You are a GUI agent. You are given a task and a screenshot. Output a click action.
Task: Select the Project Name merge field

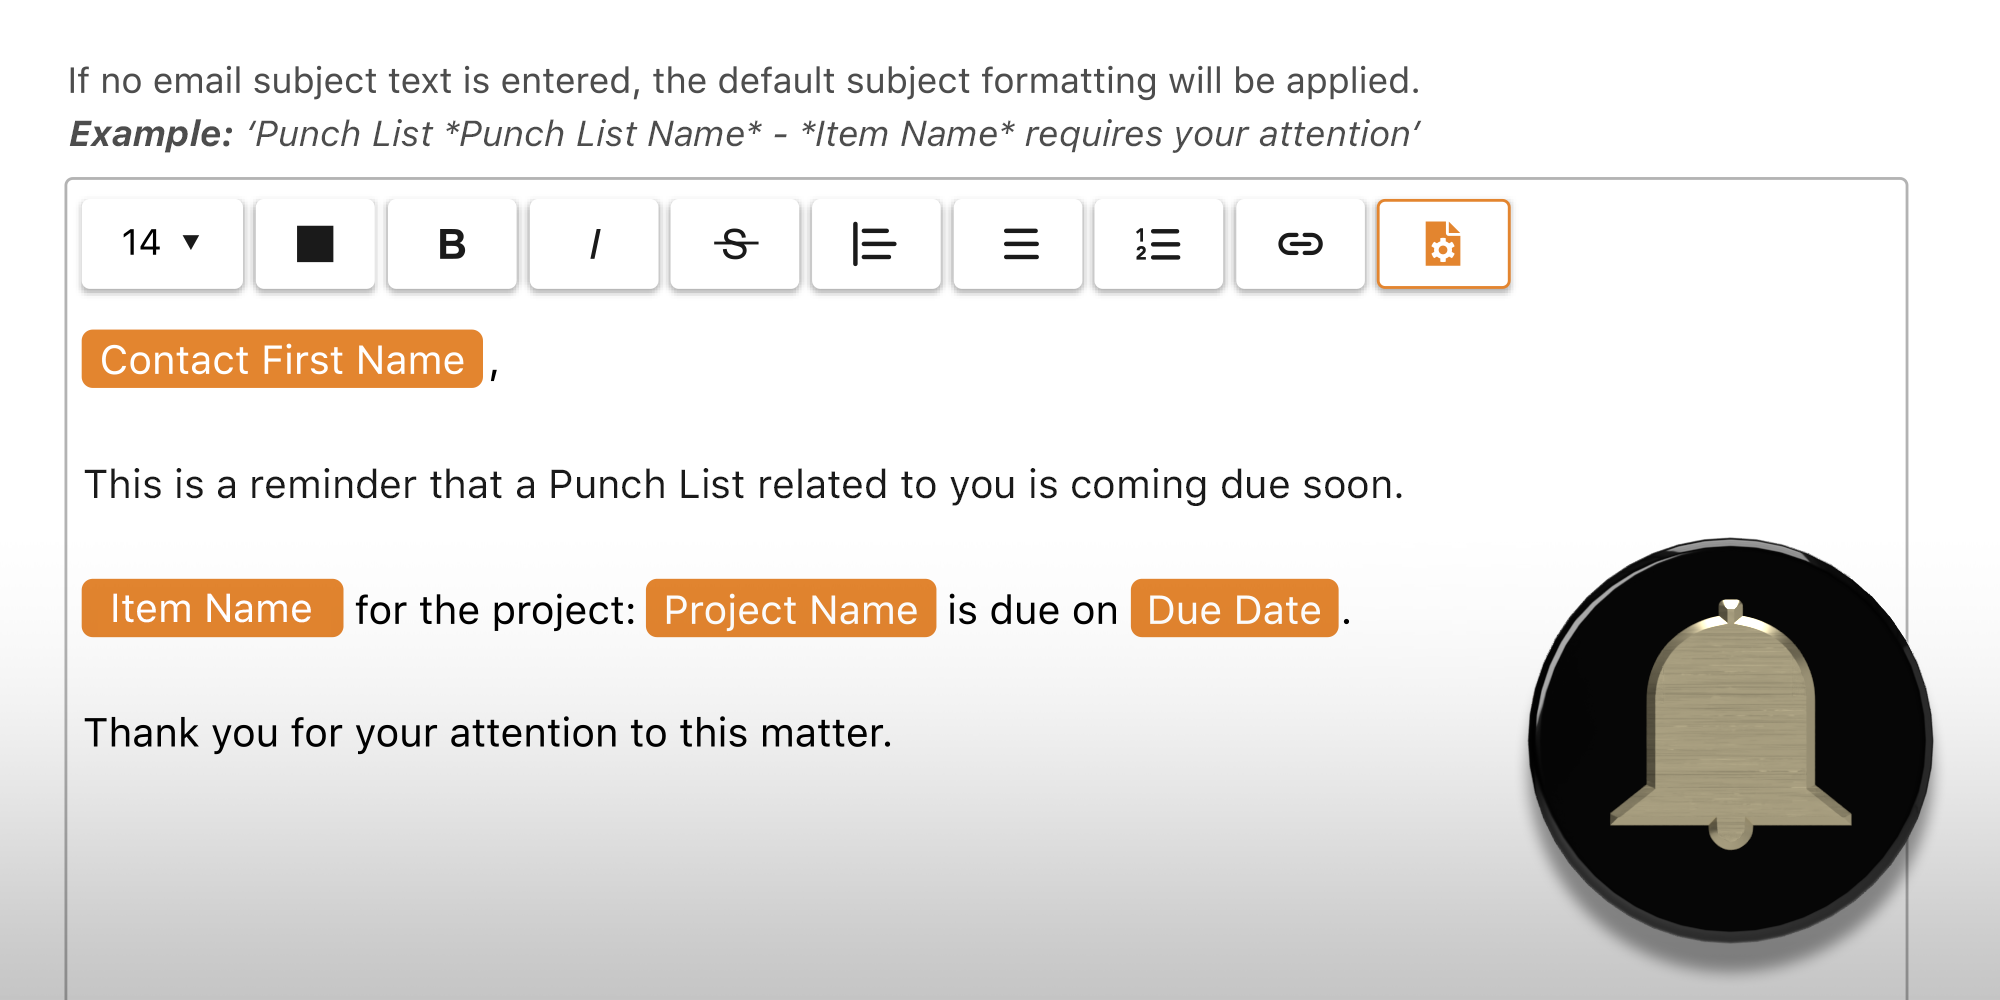(x=790, y=609)
